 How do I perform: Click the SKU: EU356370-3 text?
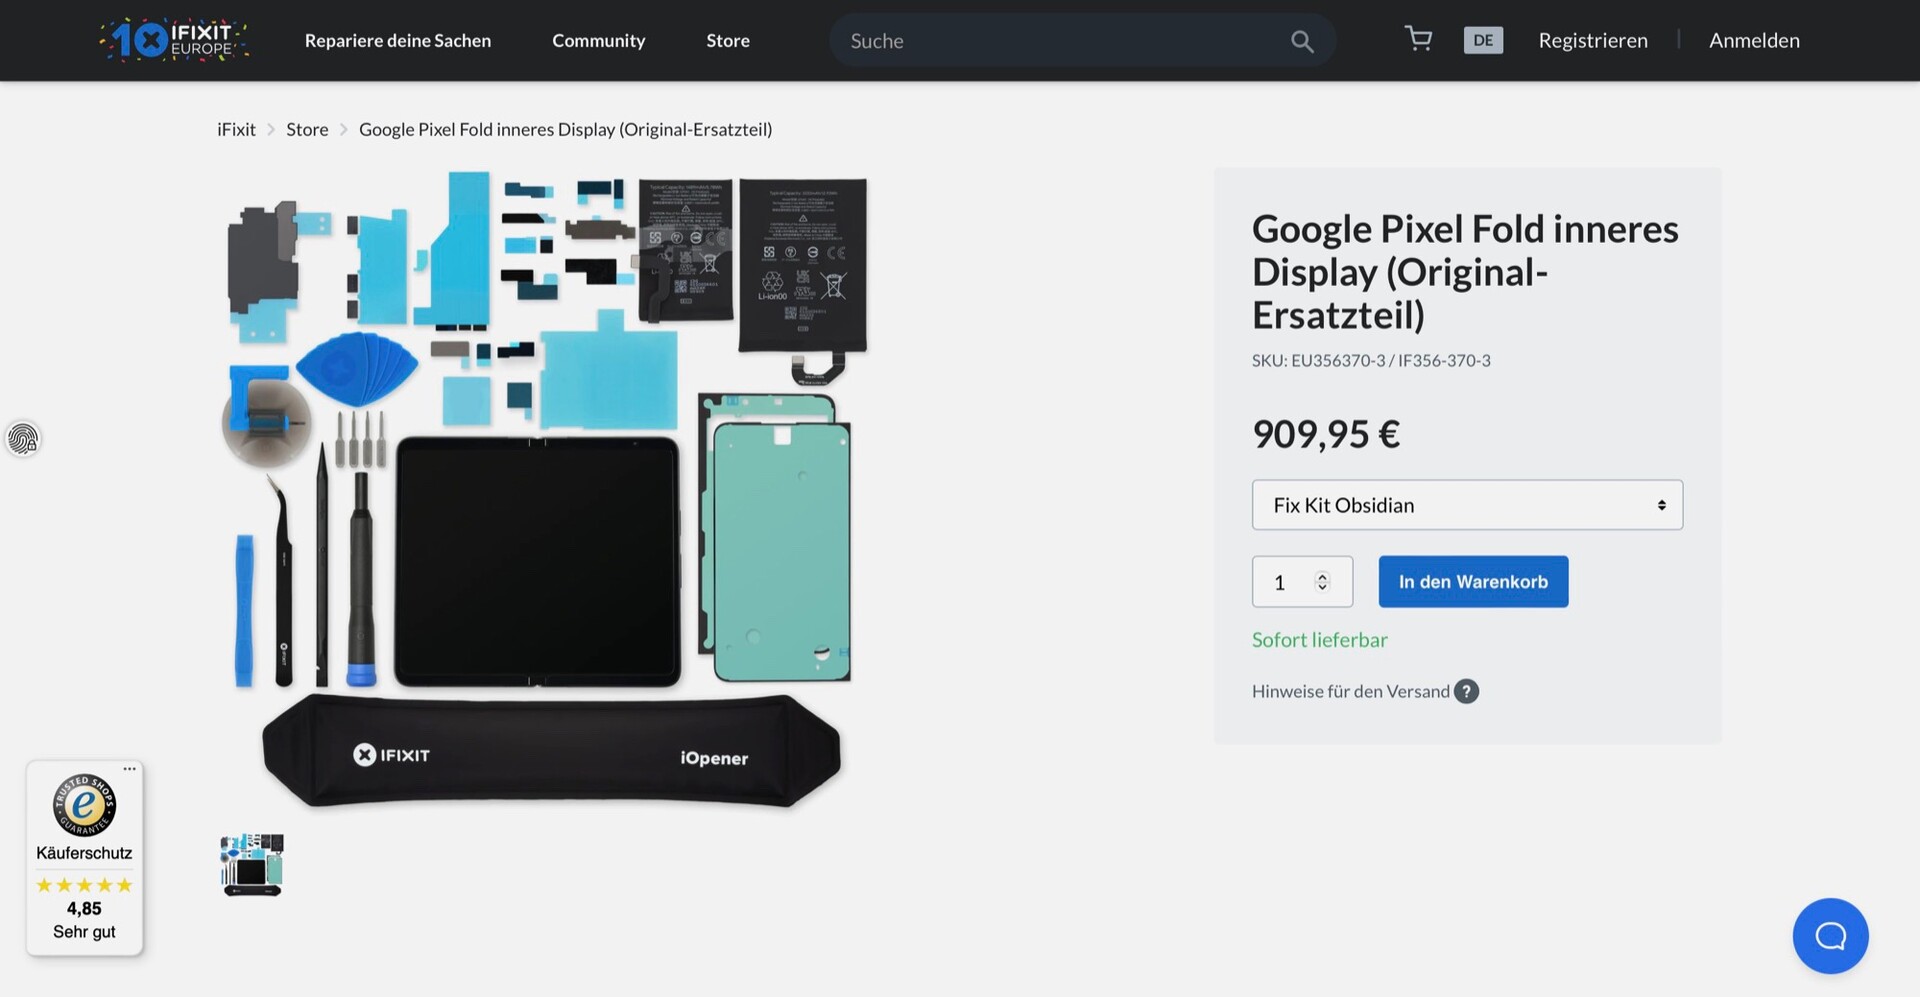pos(1371,360)
